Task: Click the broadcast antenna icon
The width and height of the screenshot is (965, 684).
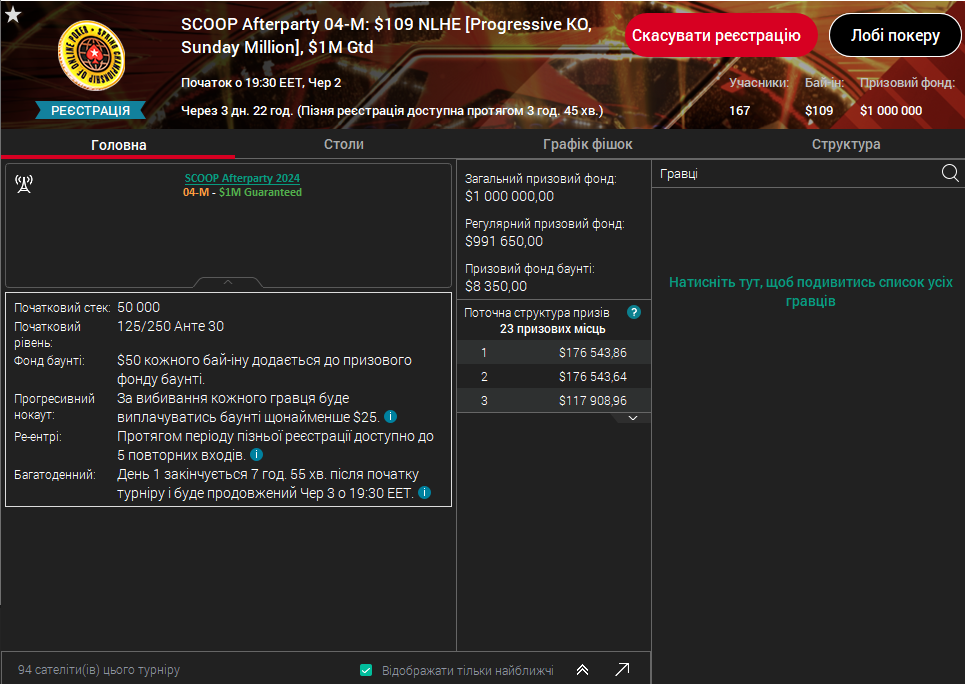Action: tap(24, 183)
